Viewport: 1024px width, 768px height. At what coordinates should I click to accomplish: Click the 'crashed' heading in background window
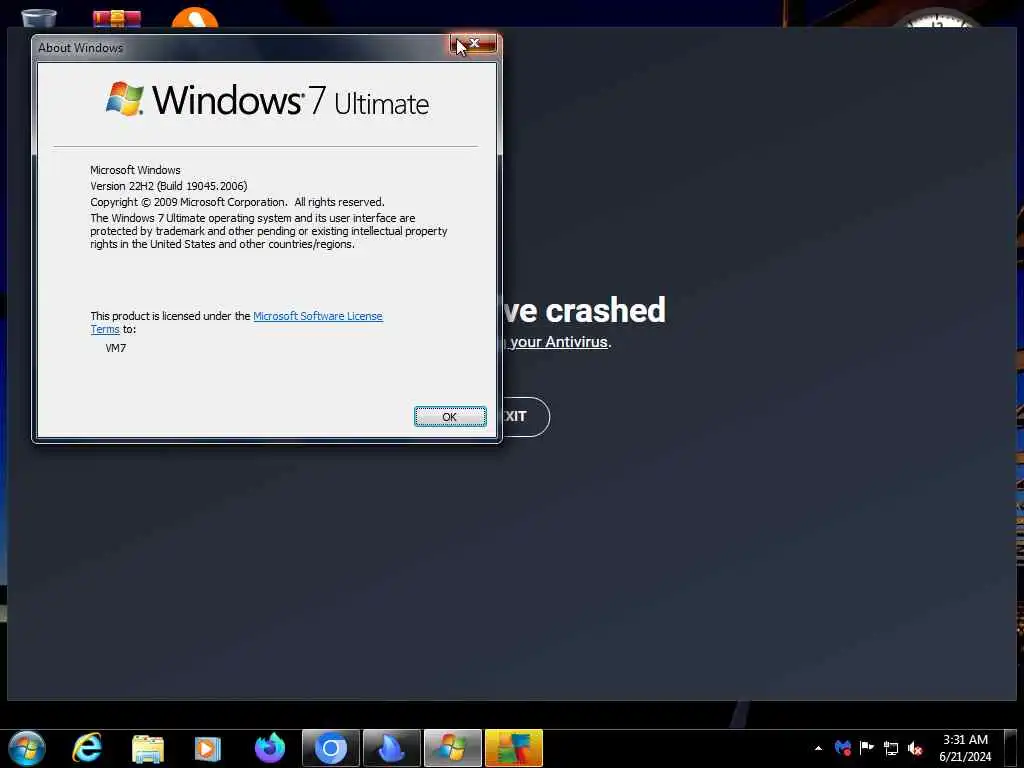tap(605, 310)
